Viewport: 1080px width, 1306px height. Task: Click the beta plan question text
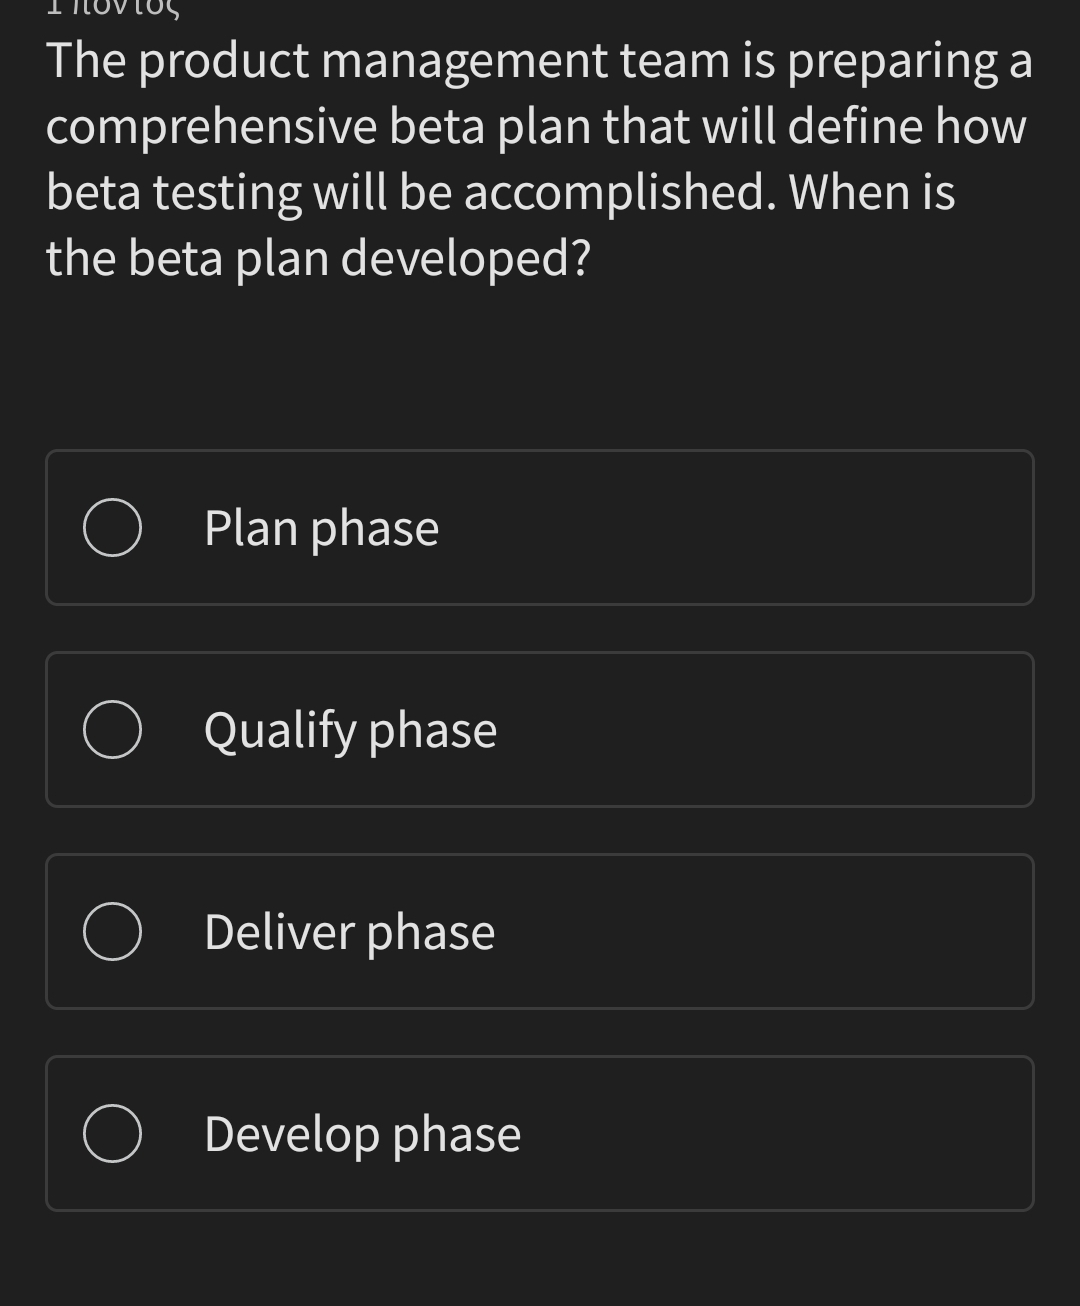[540, 158]
